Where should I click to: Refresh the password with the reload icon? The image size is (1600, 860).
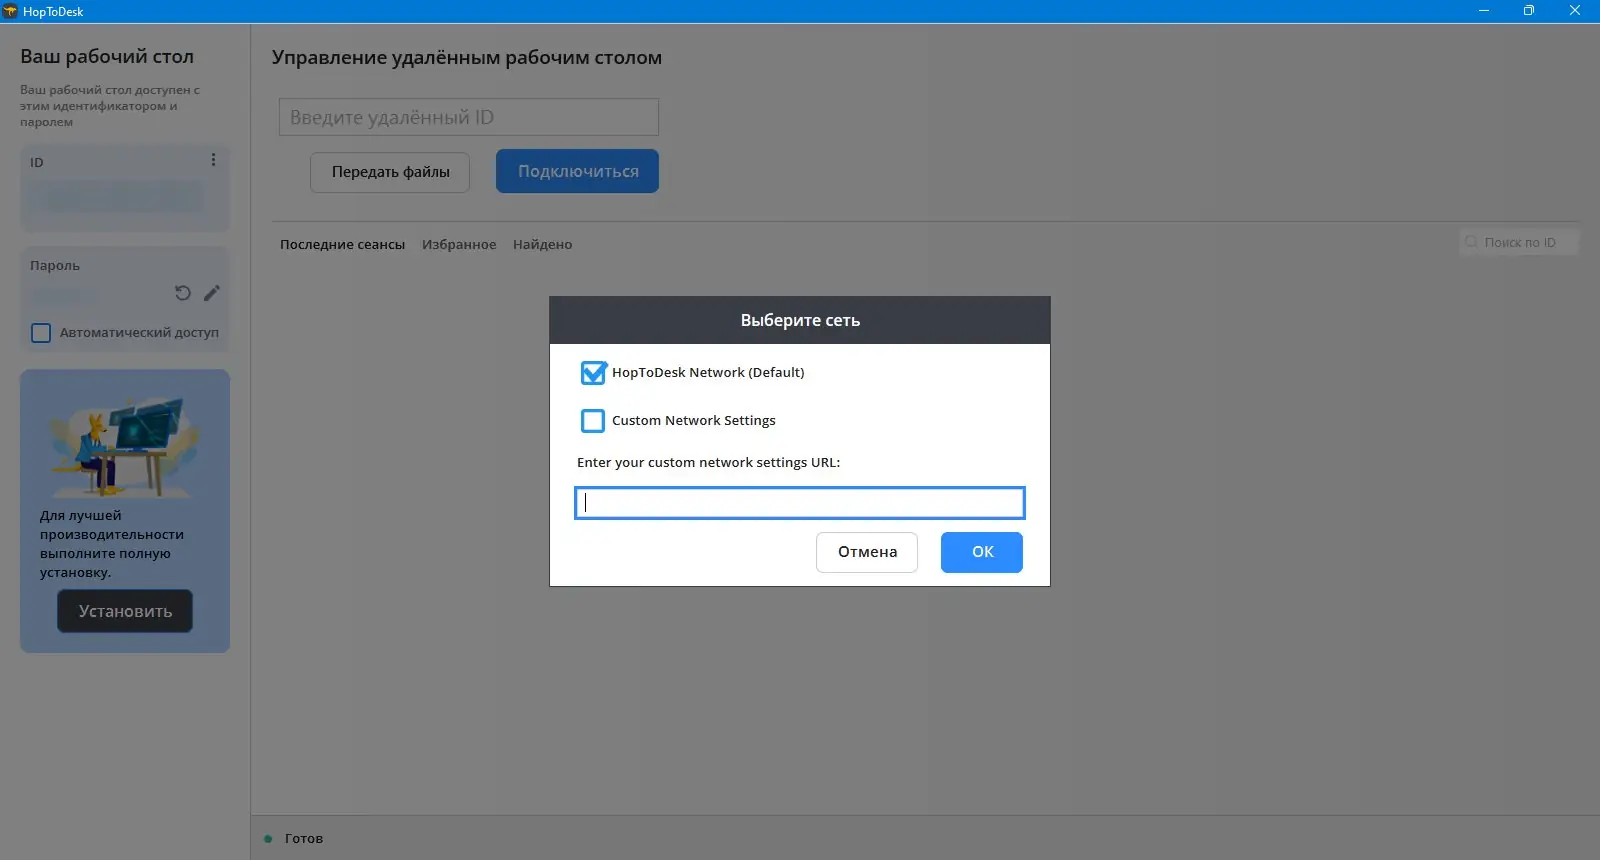tap(183, 293)
